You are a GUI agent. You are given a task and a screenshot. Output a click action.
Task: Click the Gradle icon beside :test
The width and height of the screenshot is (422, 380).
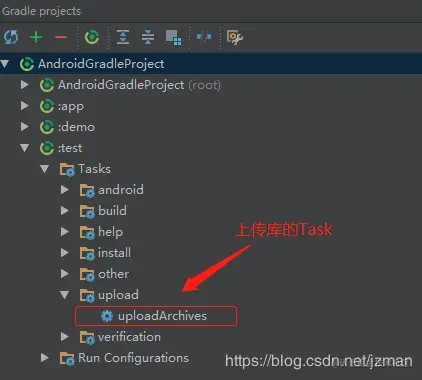point(47,148)
